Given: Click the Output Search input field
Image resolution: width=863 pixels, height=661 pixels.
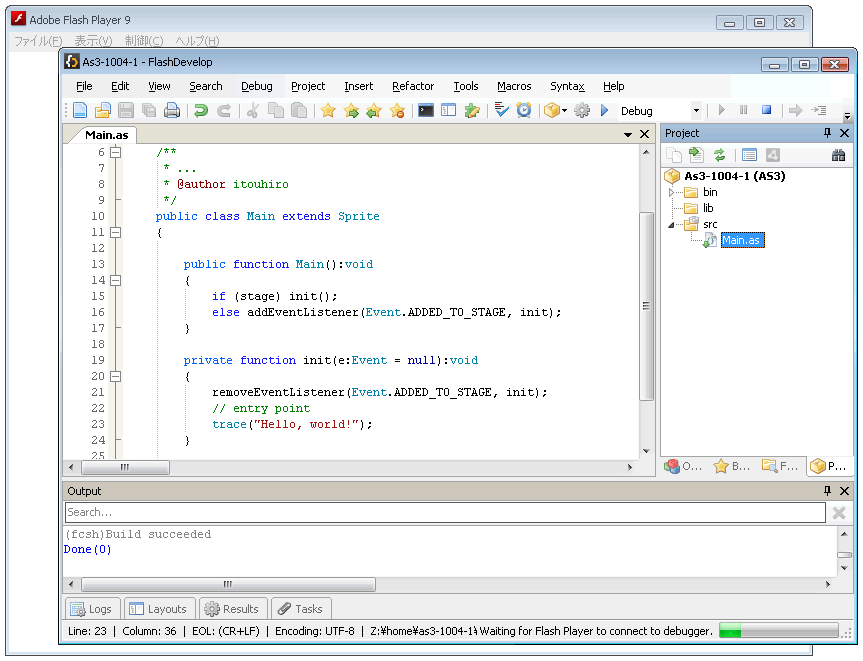Looking at the screenshot, I should click(445, 512).
